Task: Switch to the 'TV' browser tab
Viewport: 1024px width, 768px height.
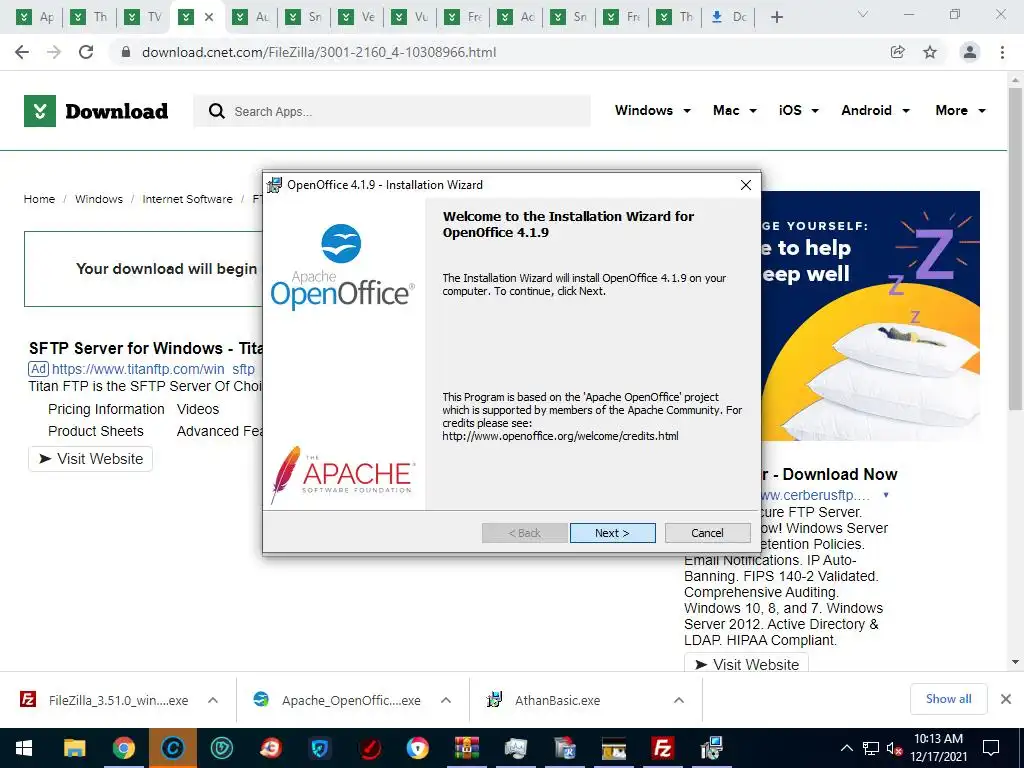Action: [x=143, y=17]
